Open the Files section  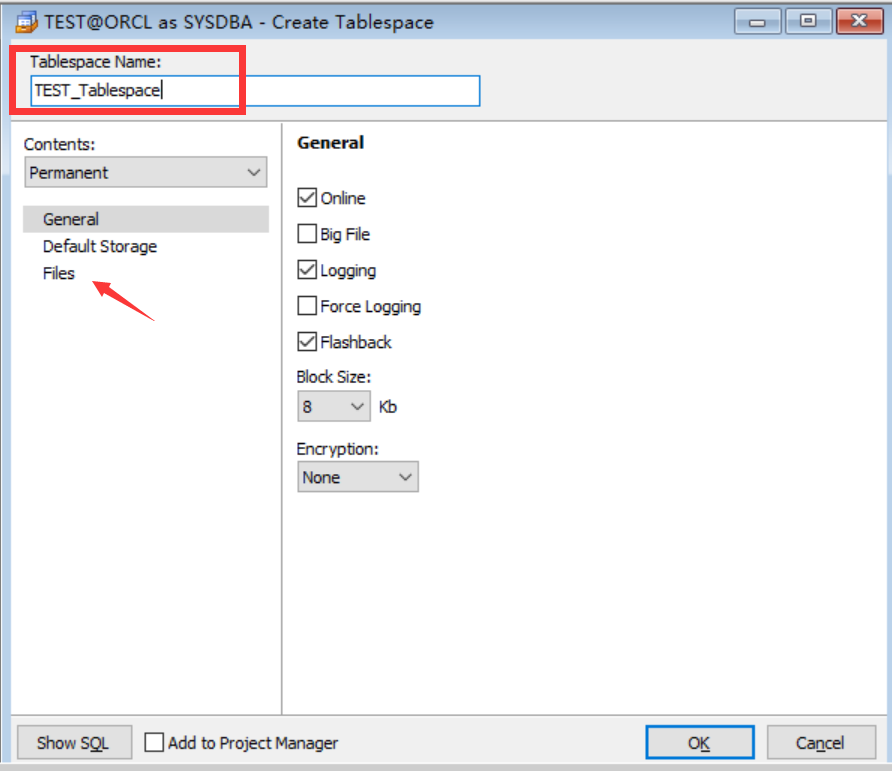coord(59,273)
